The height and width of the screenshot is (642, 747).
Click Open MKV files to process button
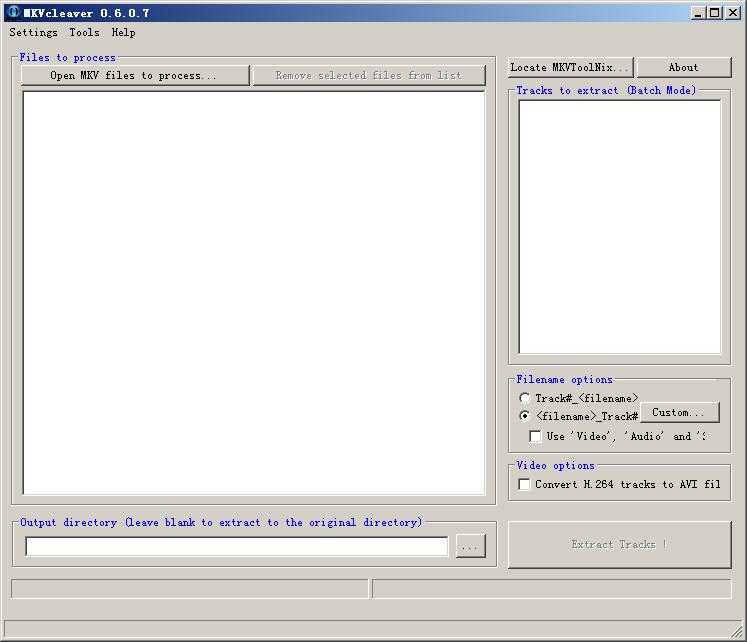click(135, 75)
